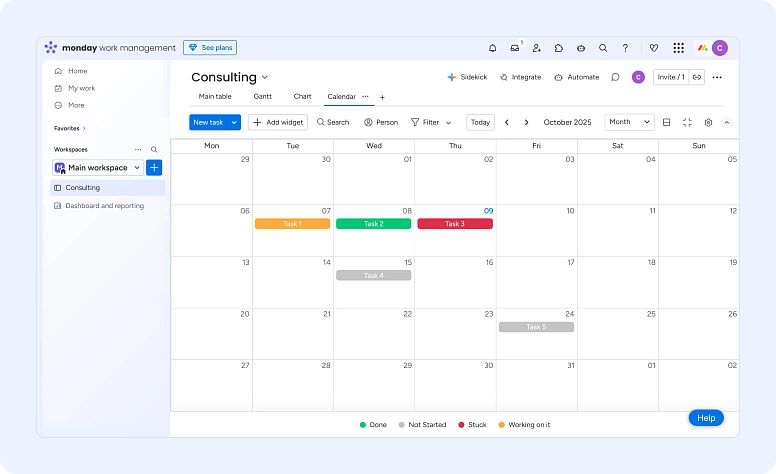The image size is (776, 474).
Task: Open Task 2 on the calendar
Action: (373, 224)
